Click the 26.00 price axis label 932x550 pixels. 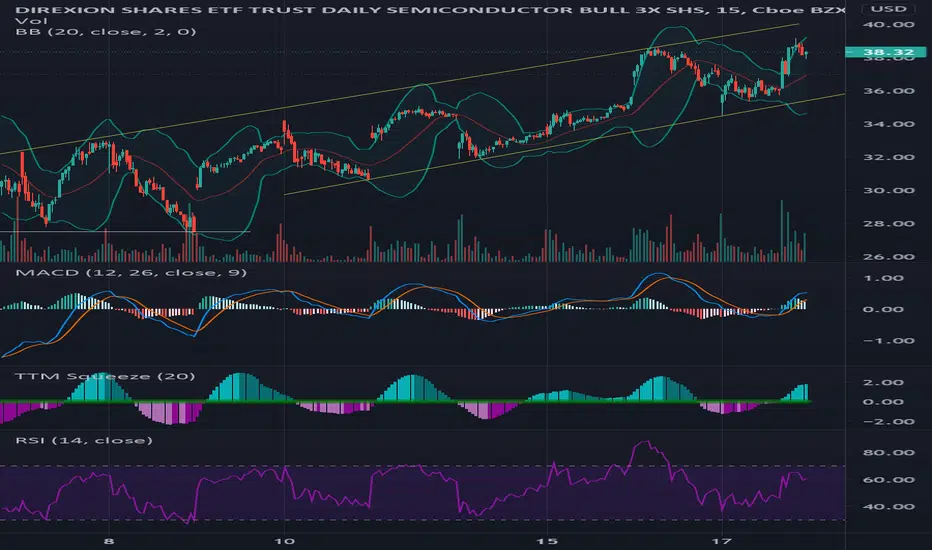[x=889, y=257]
